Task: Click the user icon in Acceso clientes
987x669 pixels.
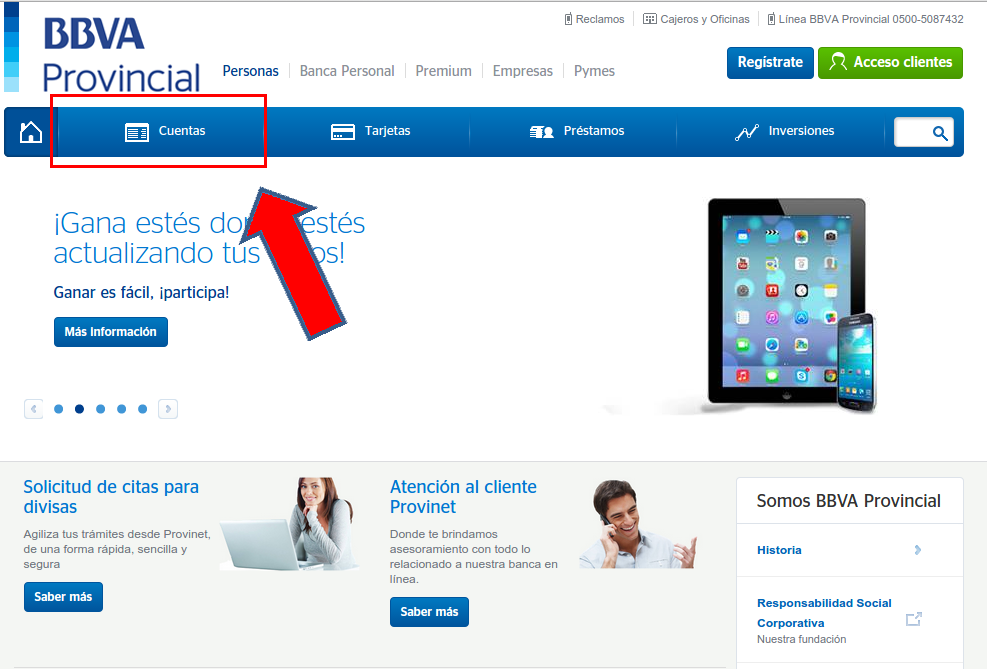Action: coord(838,62)
